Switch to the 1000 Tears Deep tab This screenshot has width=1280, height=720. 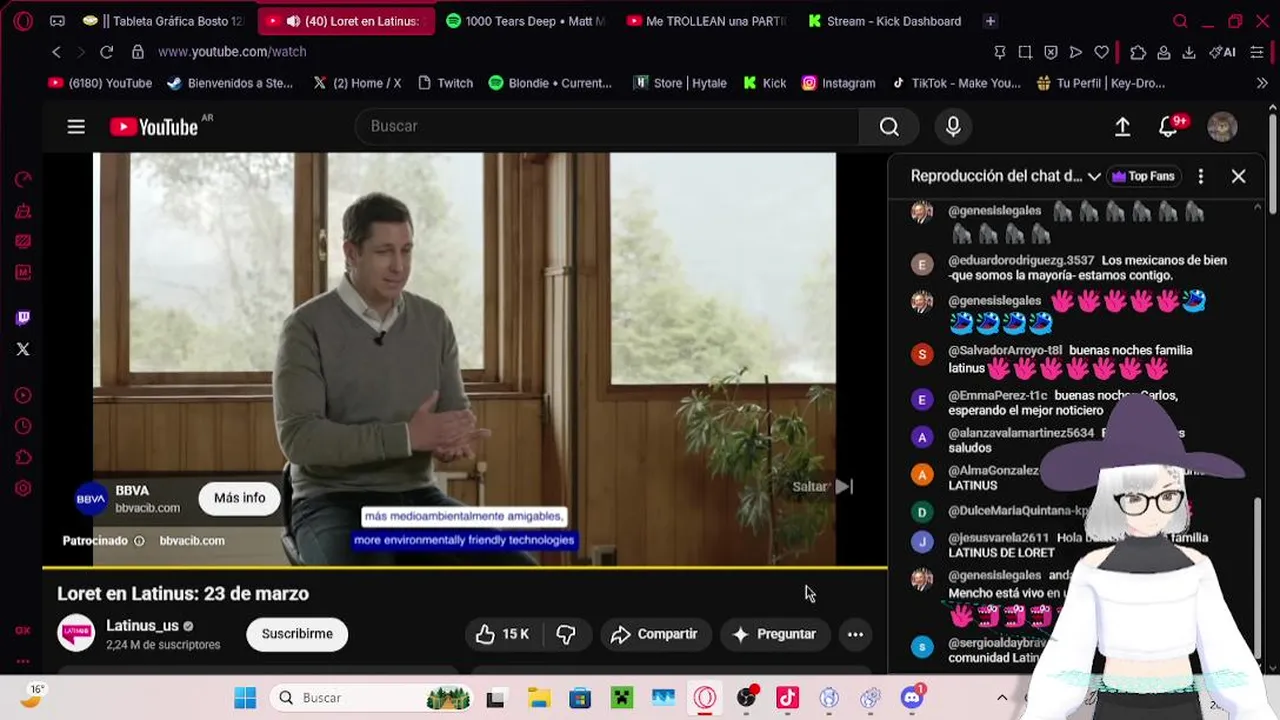(525, 21)
